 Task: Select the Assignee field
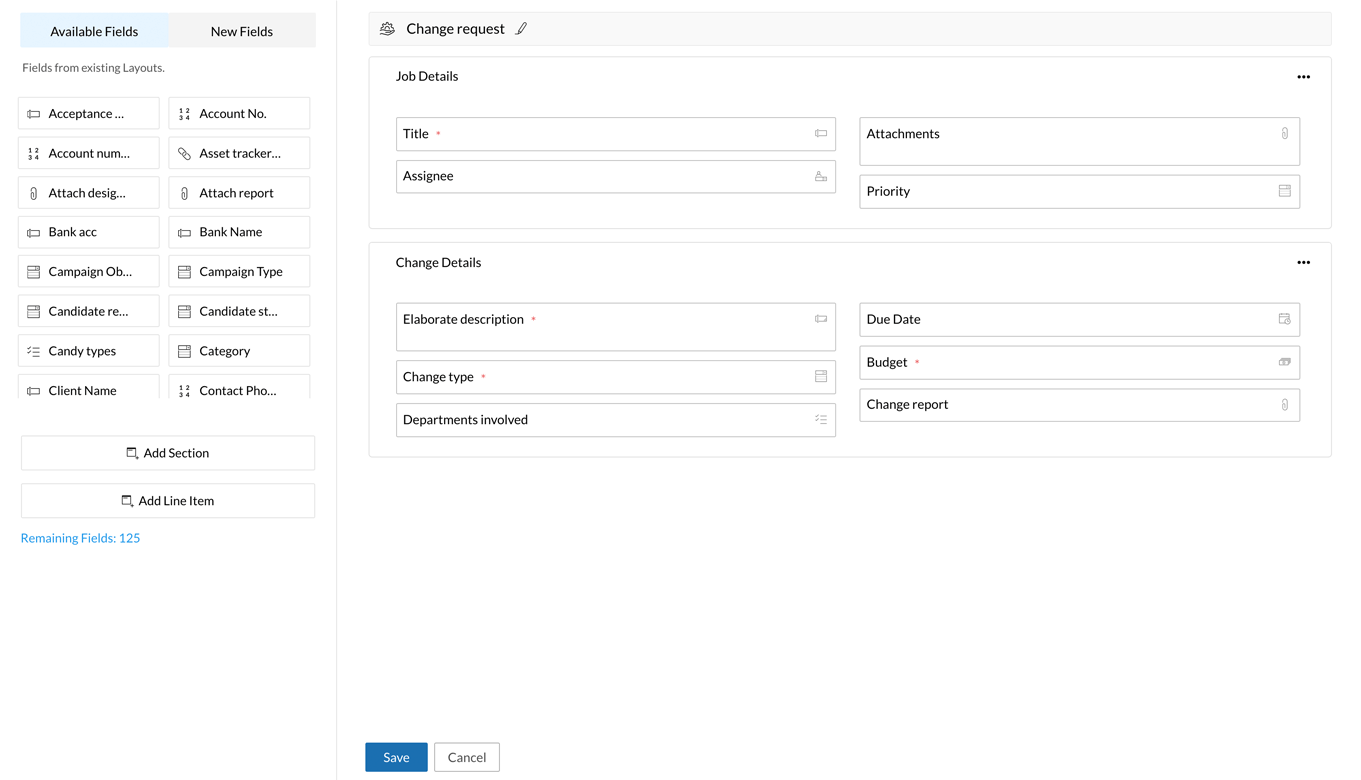click(616, 176)
